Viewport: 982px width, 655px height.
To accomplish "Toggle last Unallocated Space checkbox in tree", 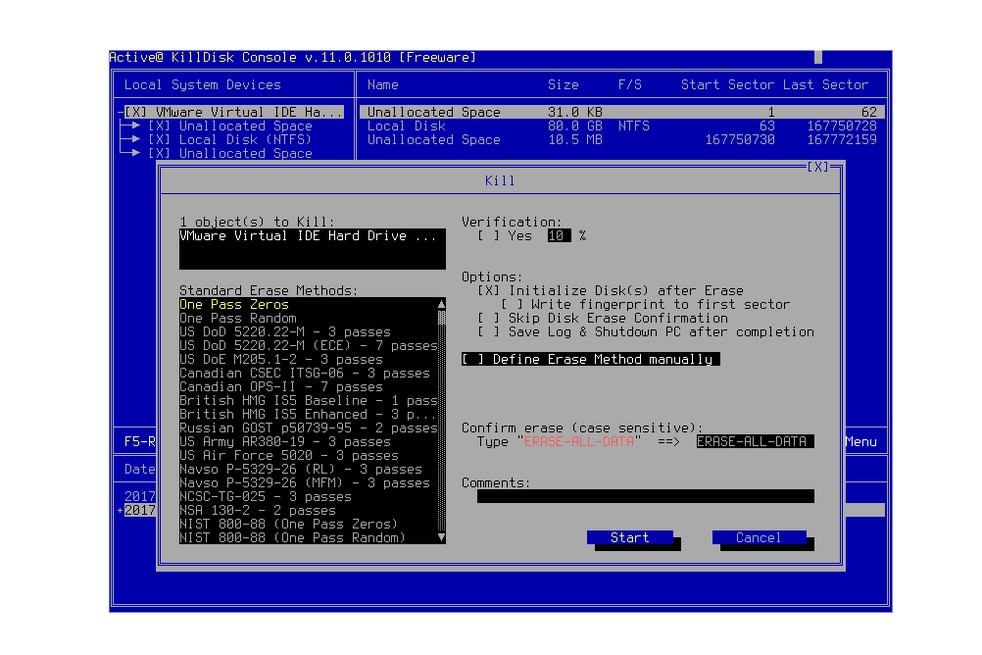I will [159, 154].
